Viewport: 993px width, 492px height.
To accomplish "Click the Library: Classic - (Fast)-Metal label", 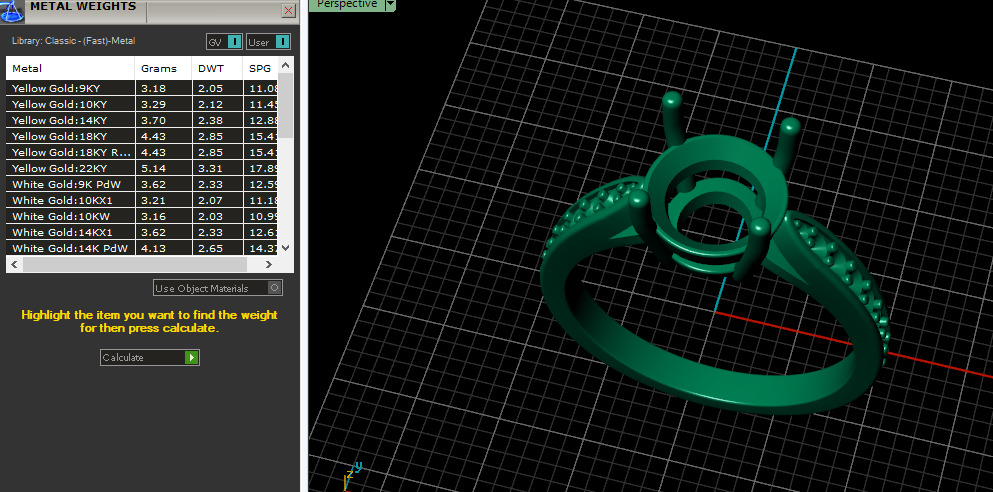I will (73, 41).
